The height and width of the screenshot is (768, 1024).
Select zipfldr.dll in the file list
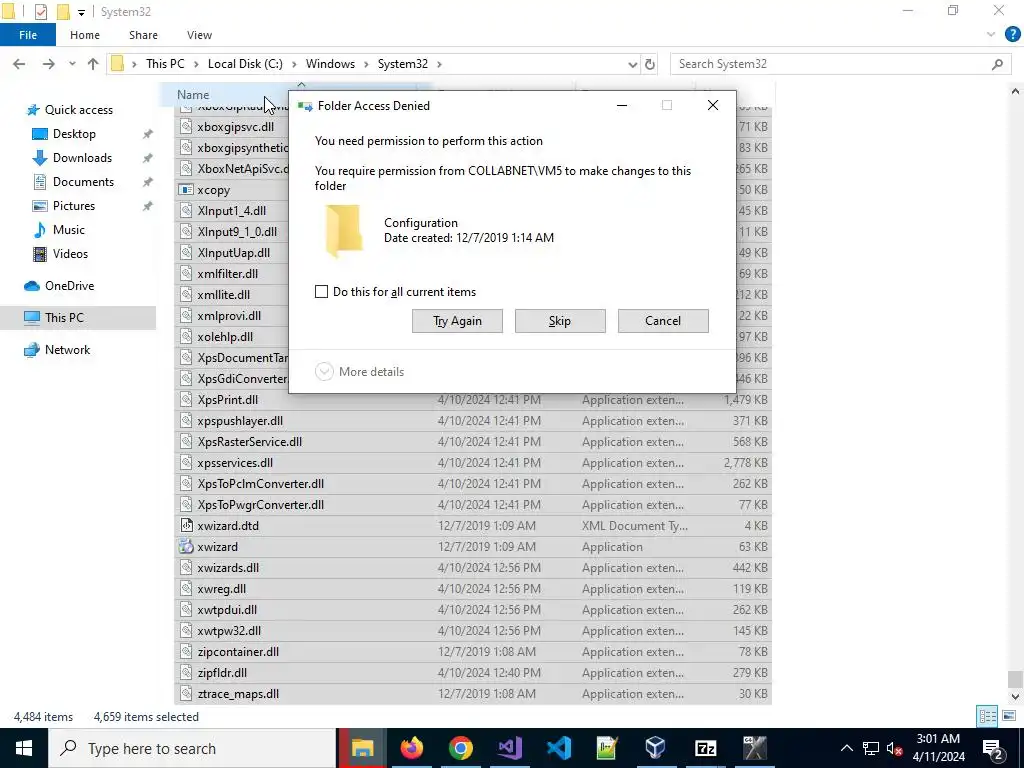[222, 673]
